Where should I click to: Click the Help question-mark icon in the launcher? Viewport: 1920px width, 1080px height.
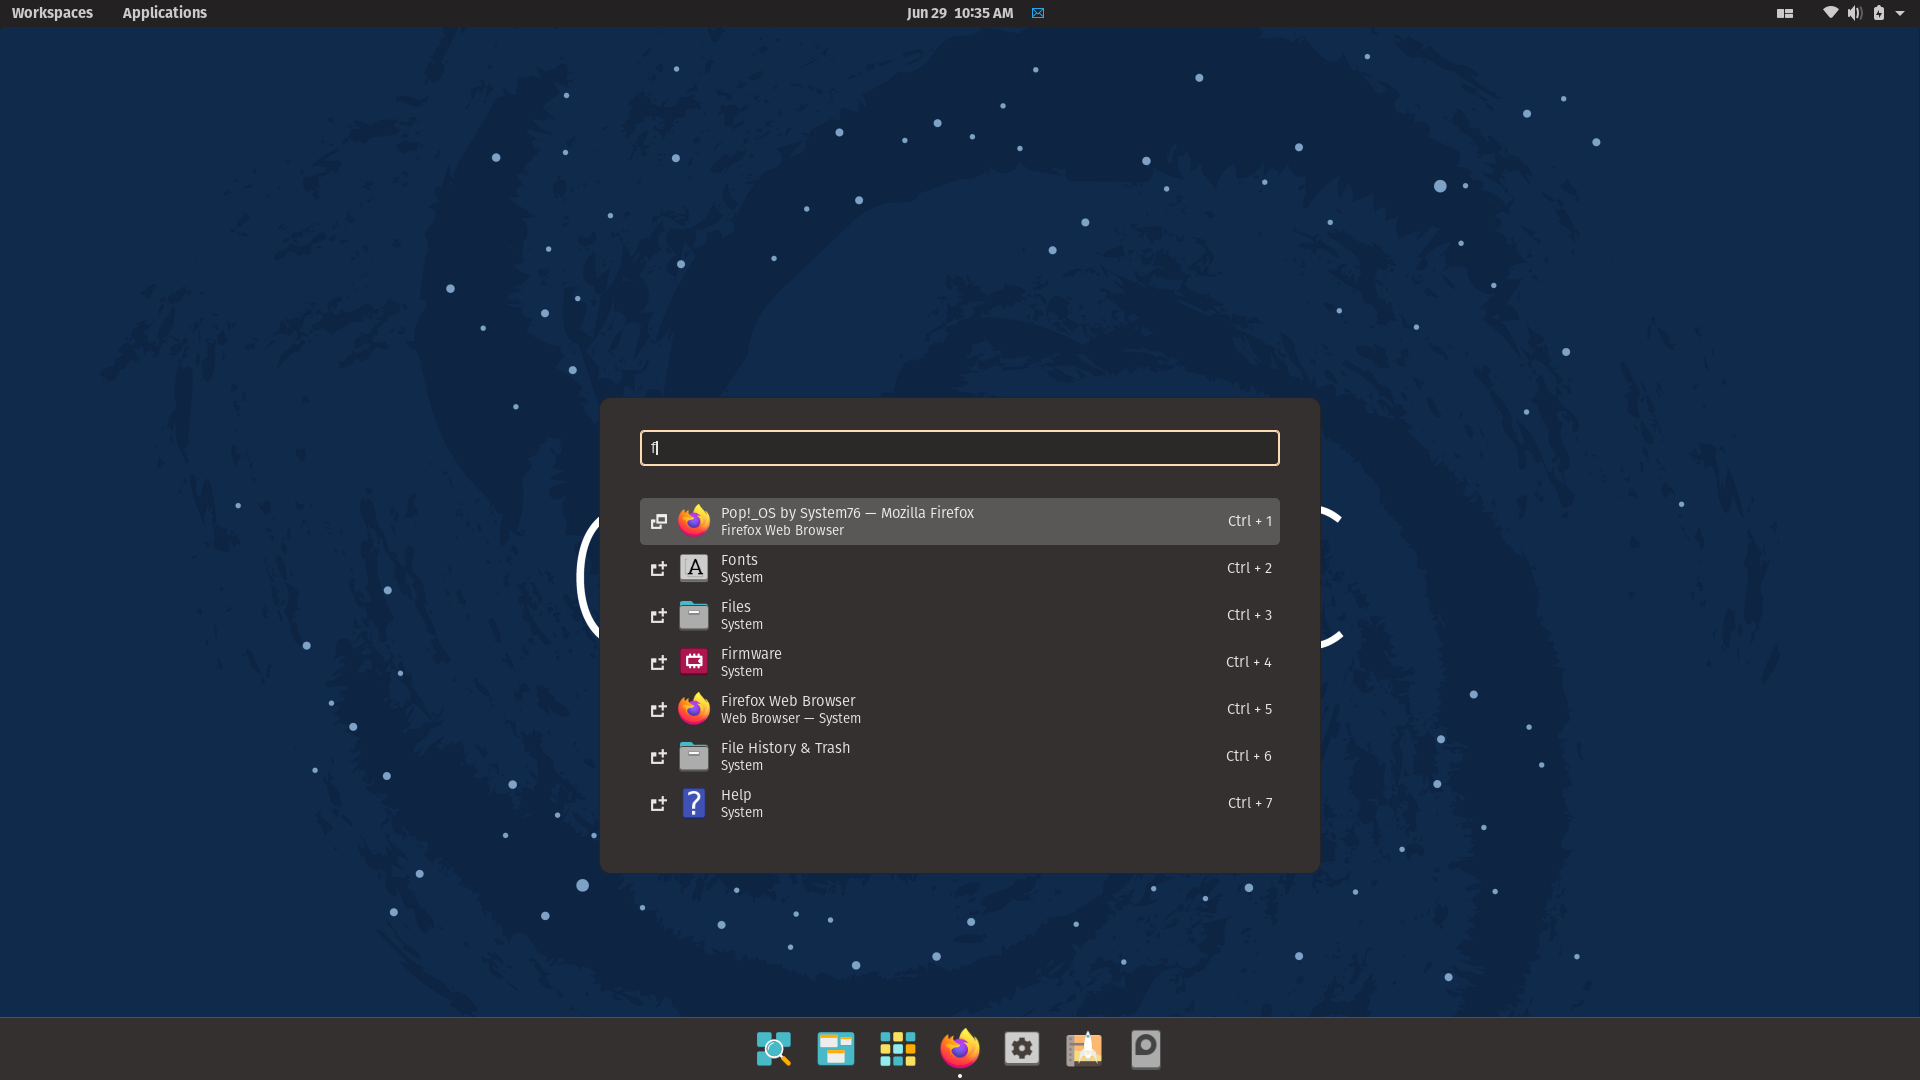click(x=694, y=803)
